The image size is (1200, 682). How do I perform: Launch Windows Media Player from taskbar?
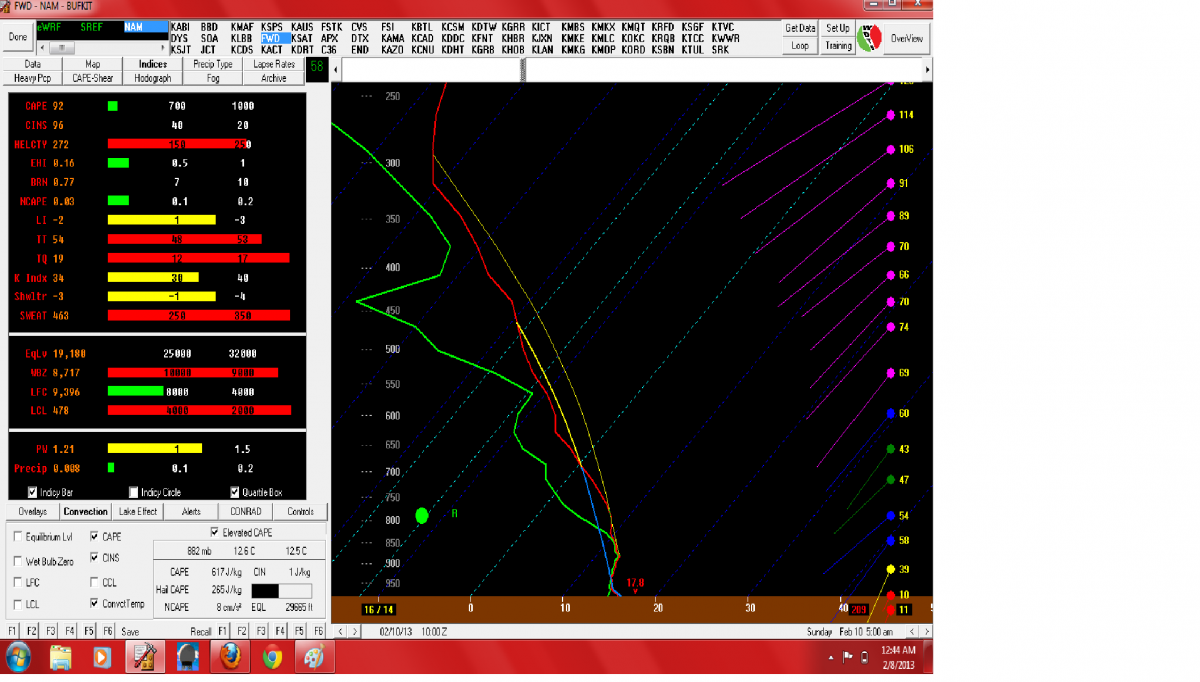(x=102, y=658)
